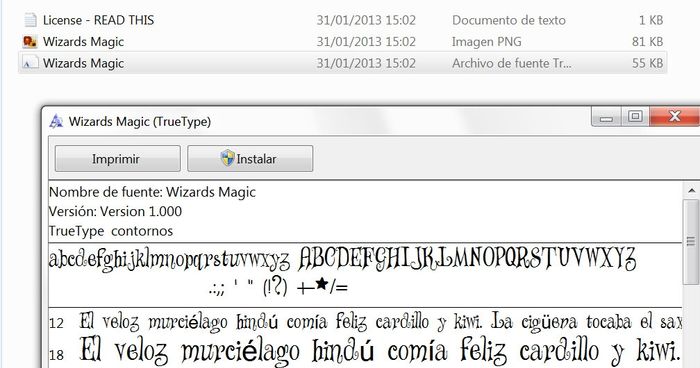Close the Wizards Magic font viewer window
The image size is (700, 368).
coord(675,117)
